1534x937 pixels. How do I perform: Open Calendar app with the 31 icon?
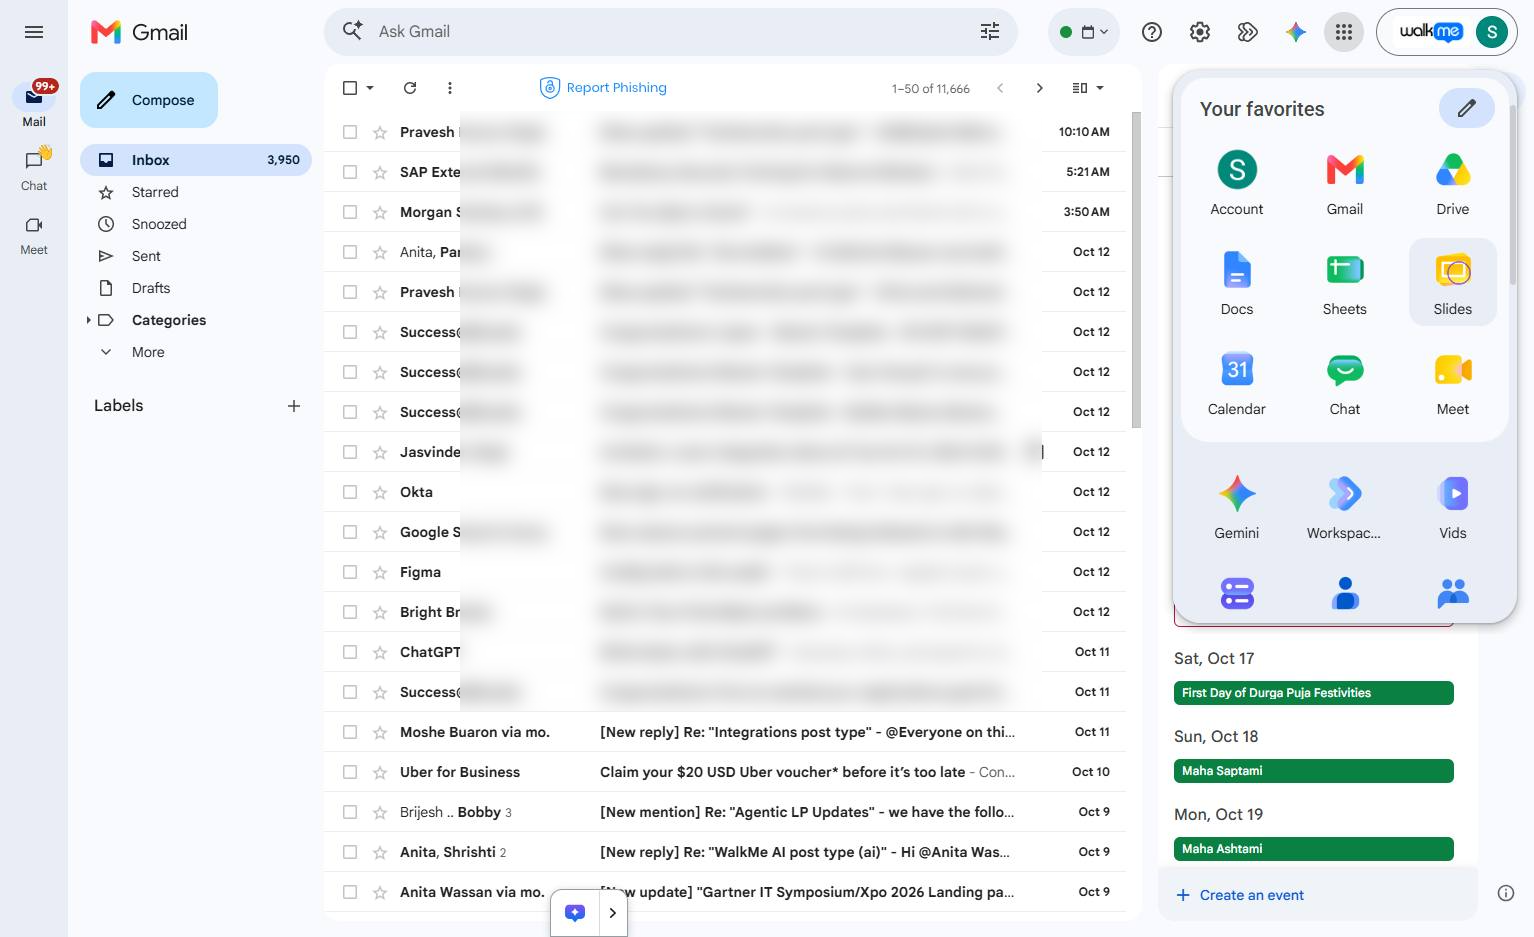tap(1236, 382)
